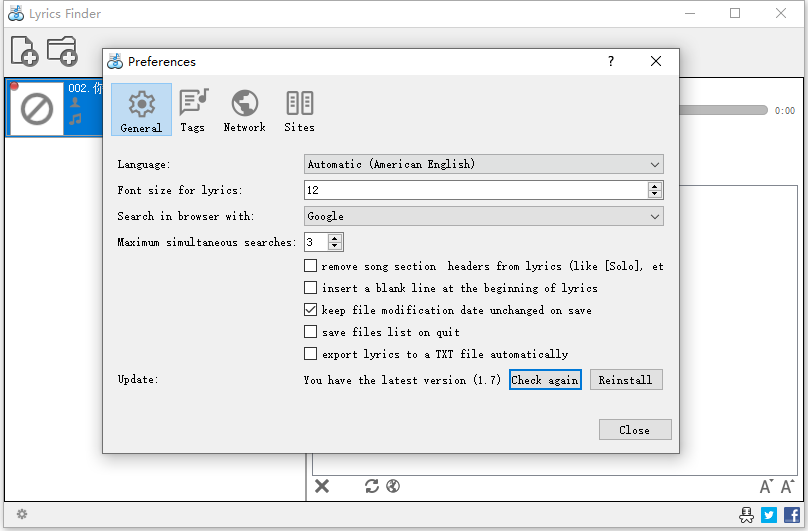Click the add file icon
The width and height of the screenshot is (808, 531).
24,50
